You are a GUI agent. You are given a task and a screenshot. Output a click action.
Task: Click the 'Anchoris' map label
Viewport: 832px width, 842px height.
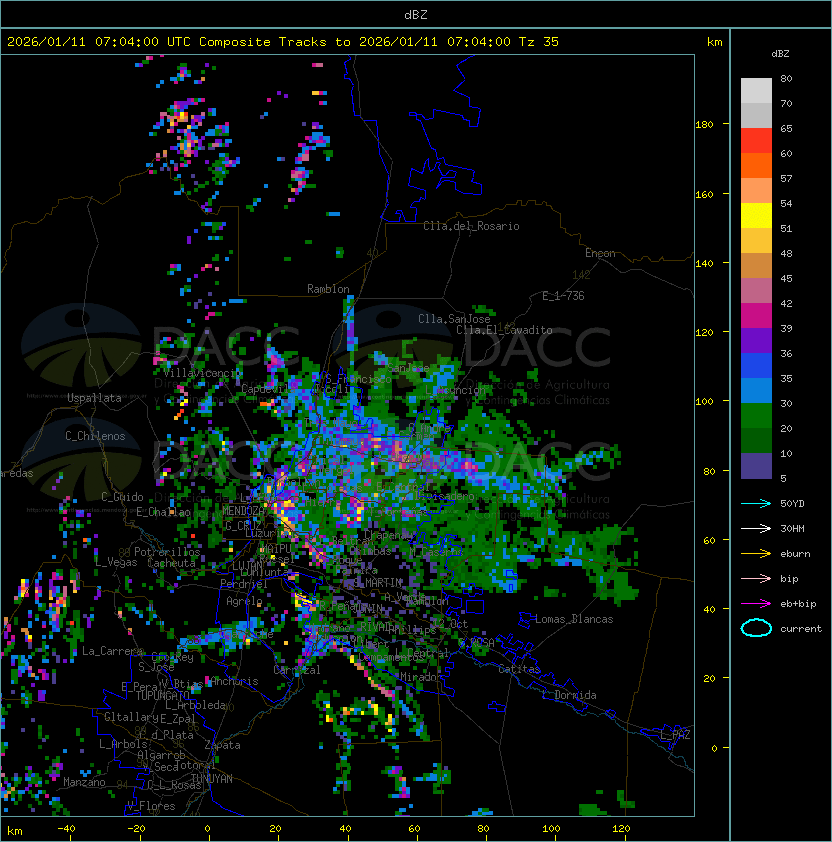[234, 681]
